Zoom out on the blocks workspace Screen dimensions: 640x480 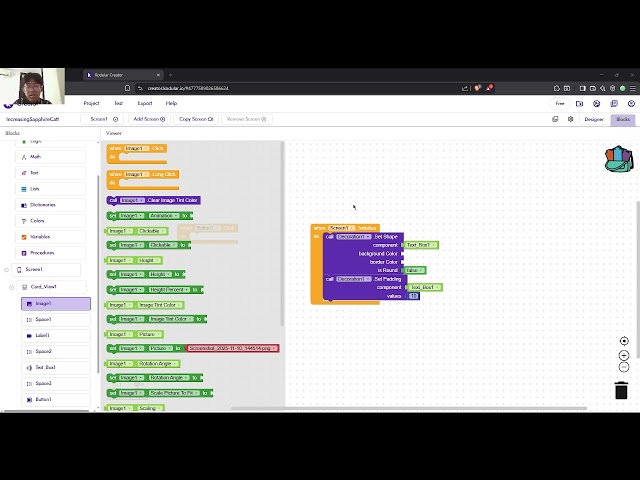pyautogui.click(x=624, y=367)
